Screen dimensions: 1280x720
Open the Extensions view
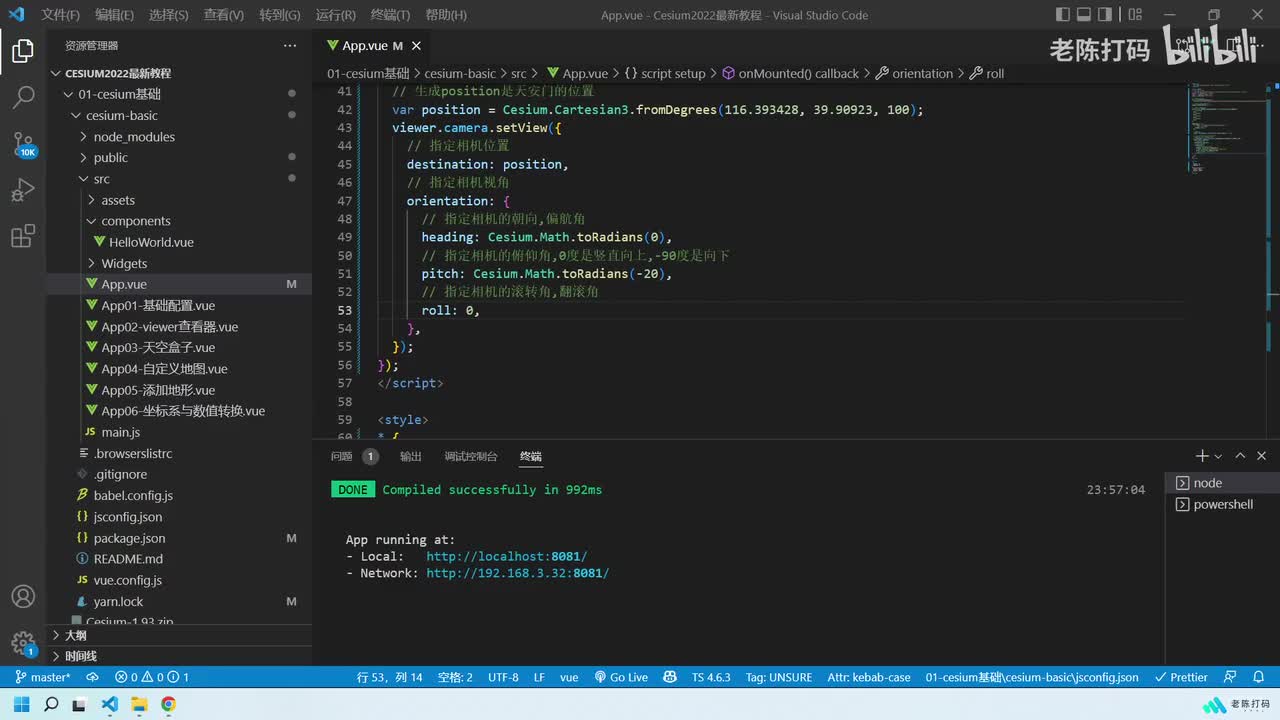tap(23, 236)
